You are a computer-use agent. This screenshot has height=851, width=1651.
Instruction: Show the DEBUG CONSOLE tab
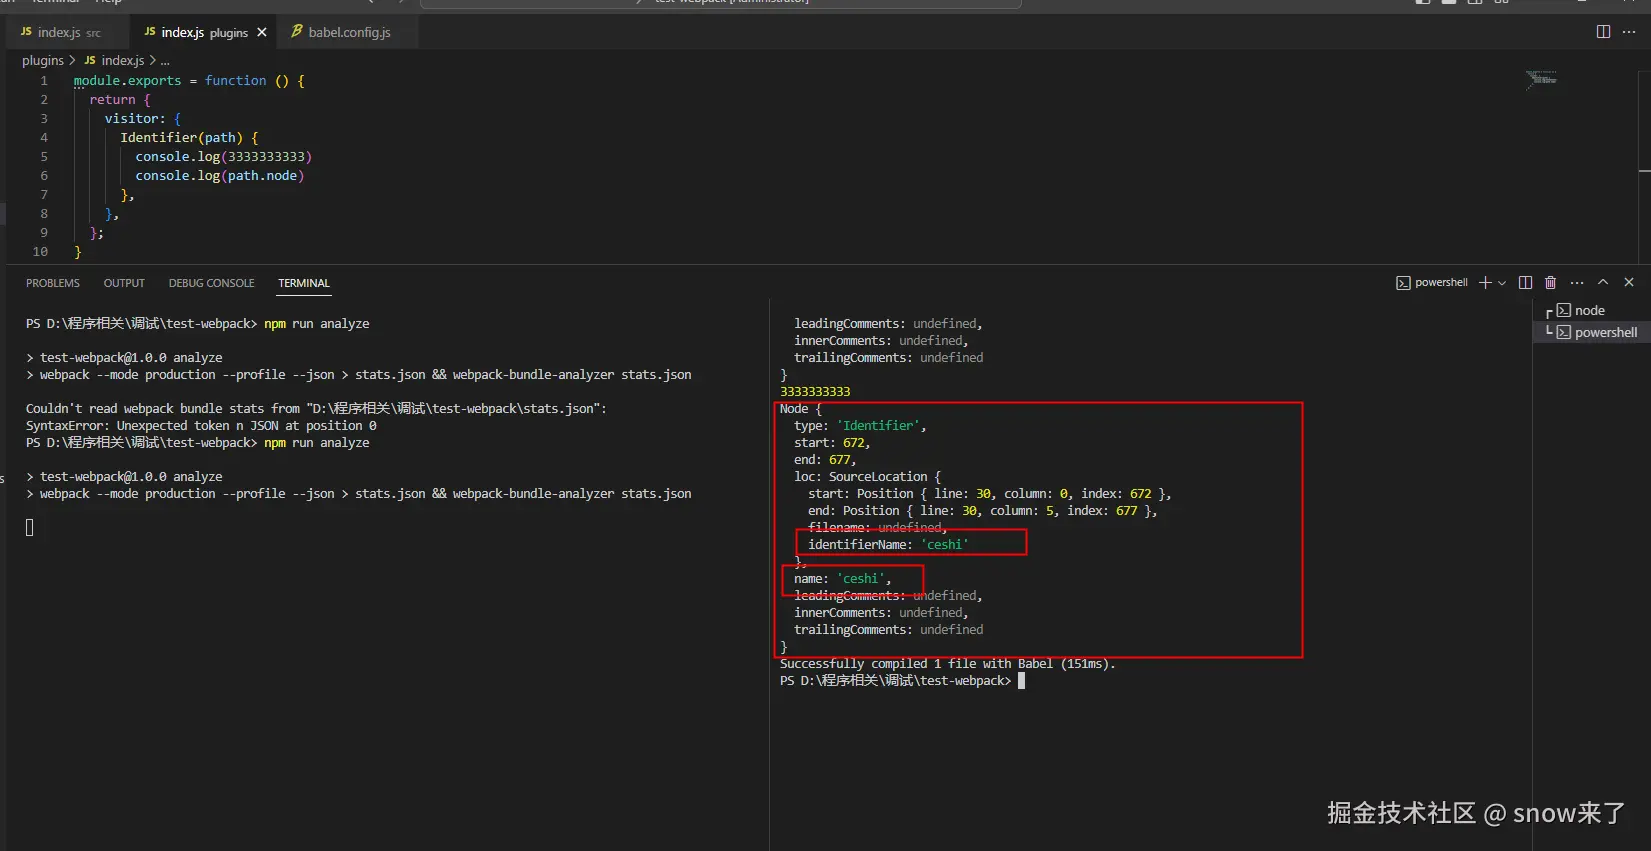211,283
